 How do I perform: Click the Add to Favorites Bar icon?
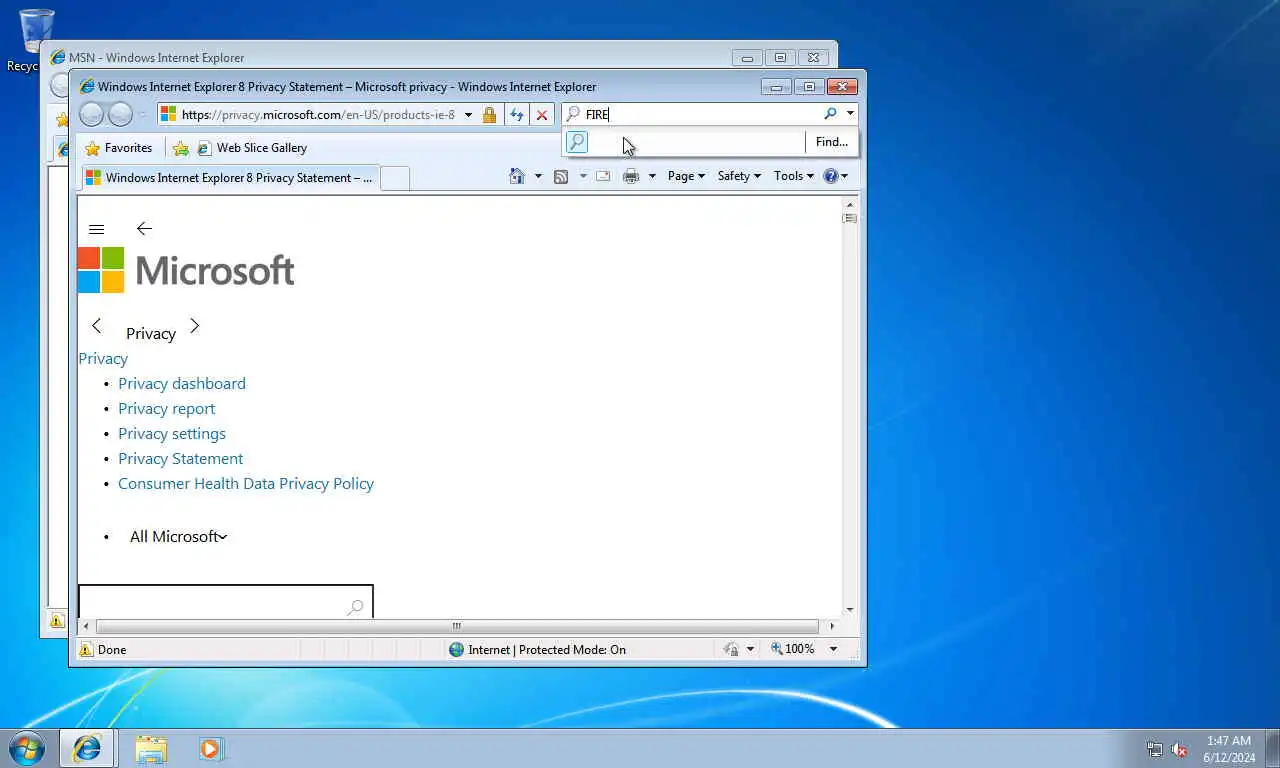pos(181,148)
